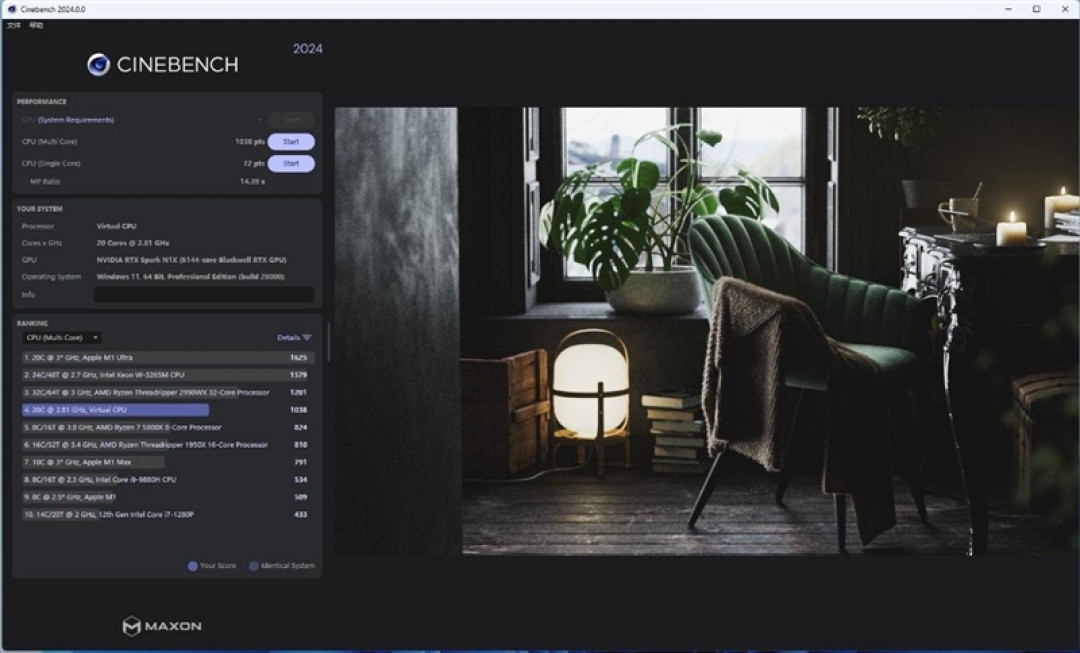Select the Threadripper 1950X ranking row
The height and width of the screenshot is (653, 1080).
click(x=168, y=445)
